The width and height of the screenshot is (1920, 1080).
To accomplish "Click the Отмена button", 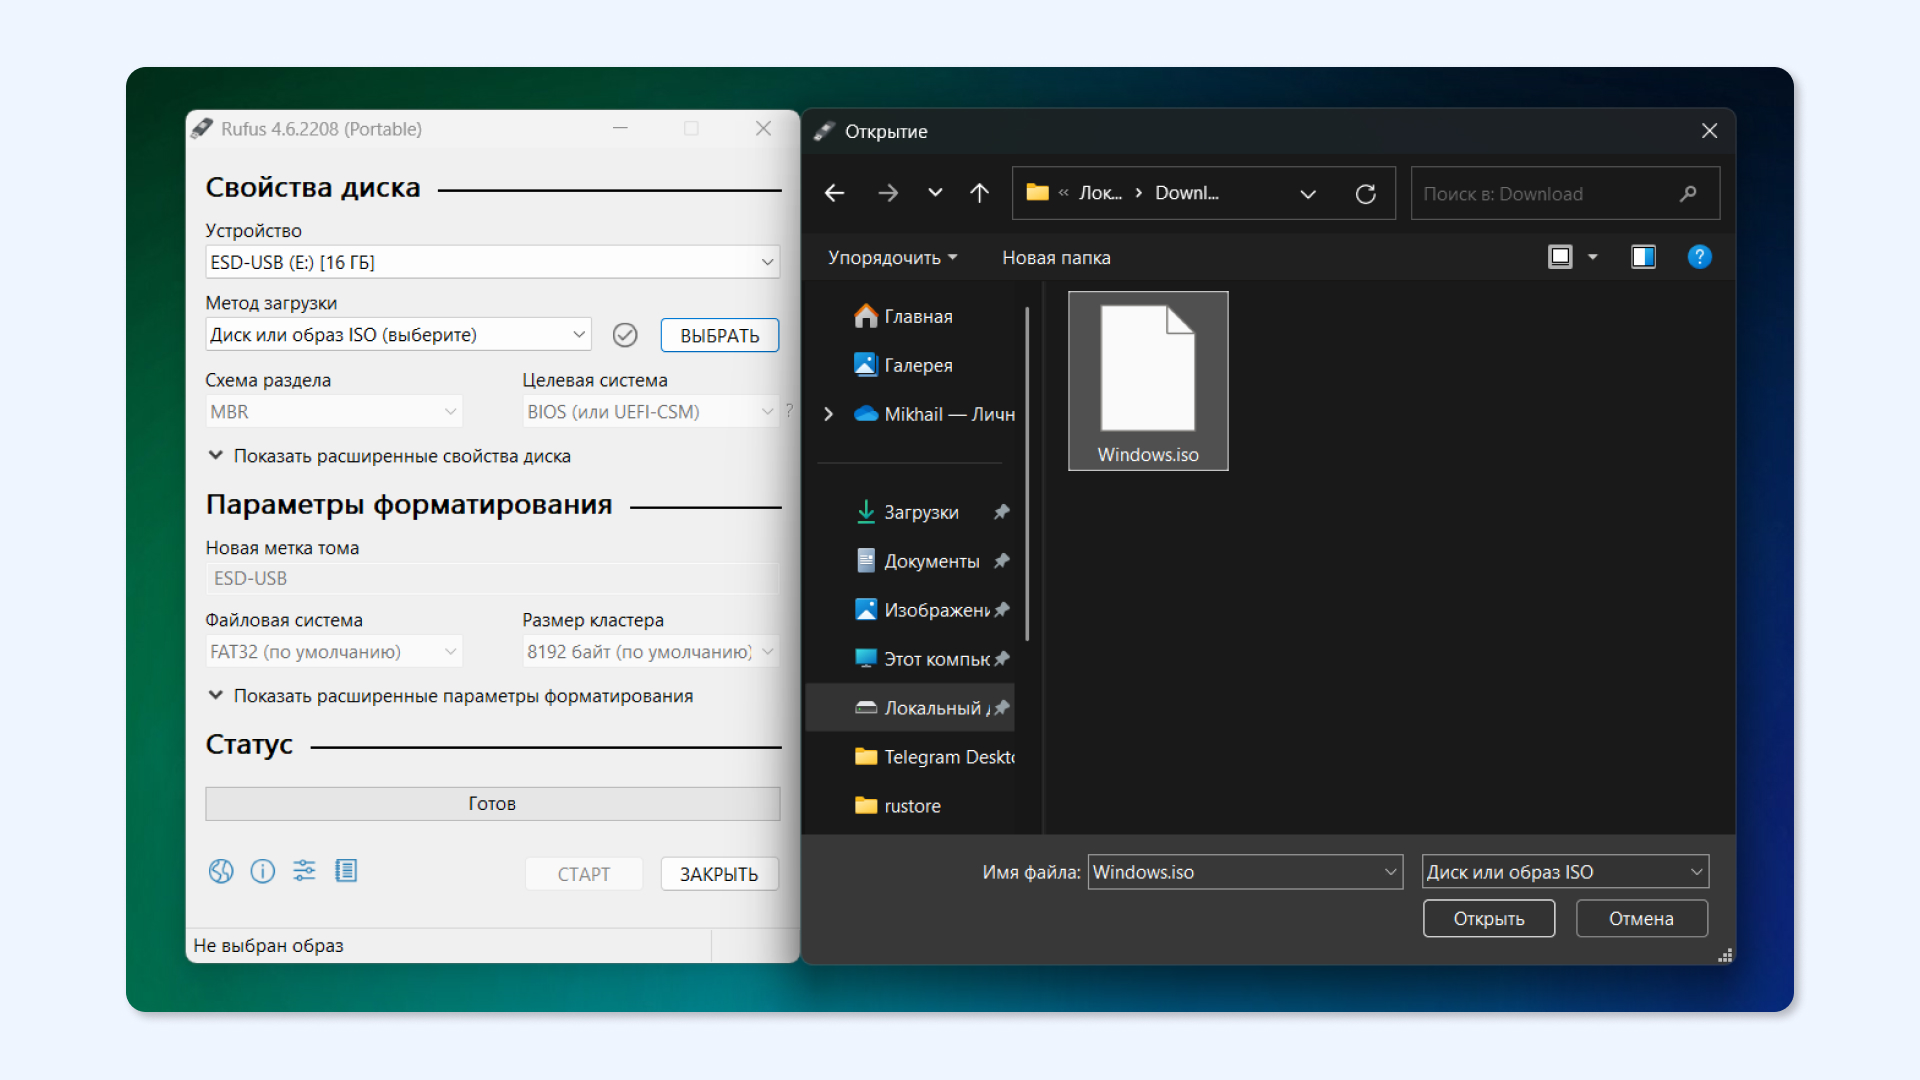I will point(1641,919).
